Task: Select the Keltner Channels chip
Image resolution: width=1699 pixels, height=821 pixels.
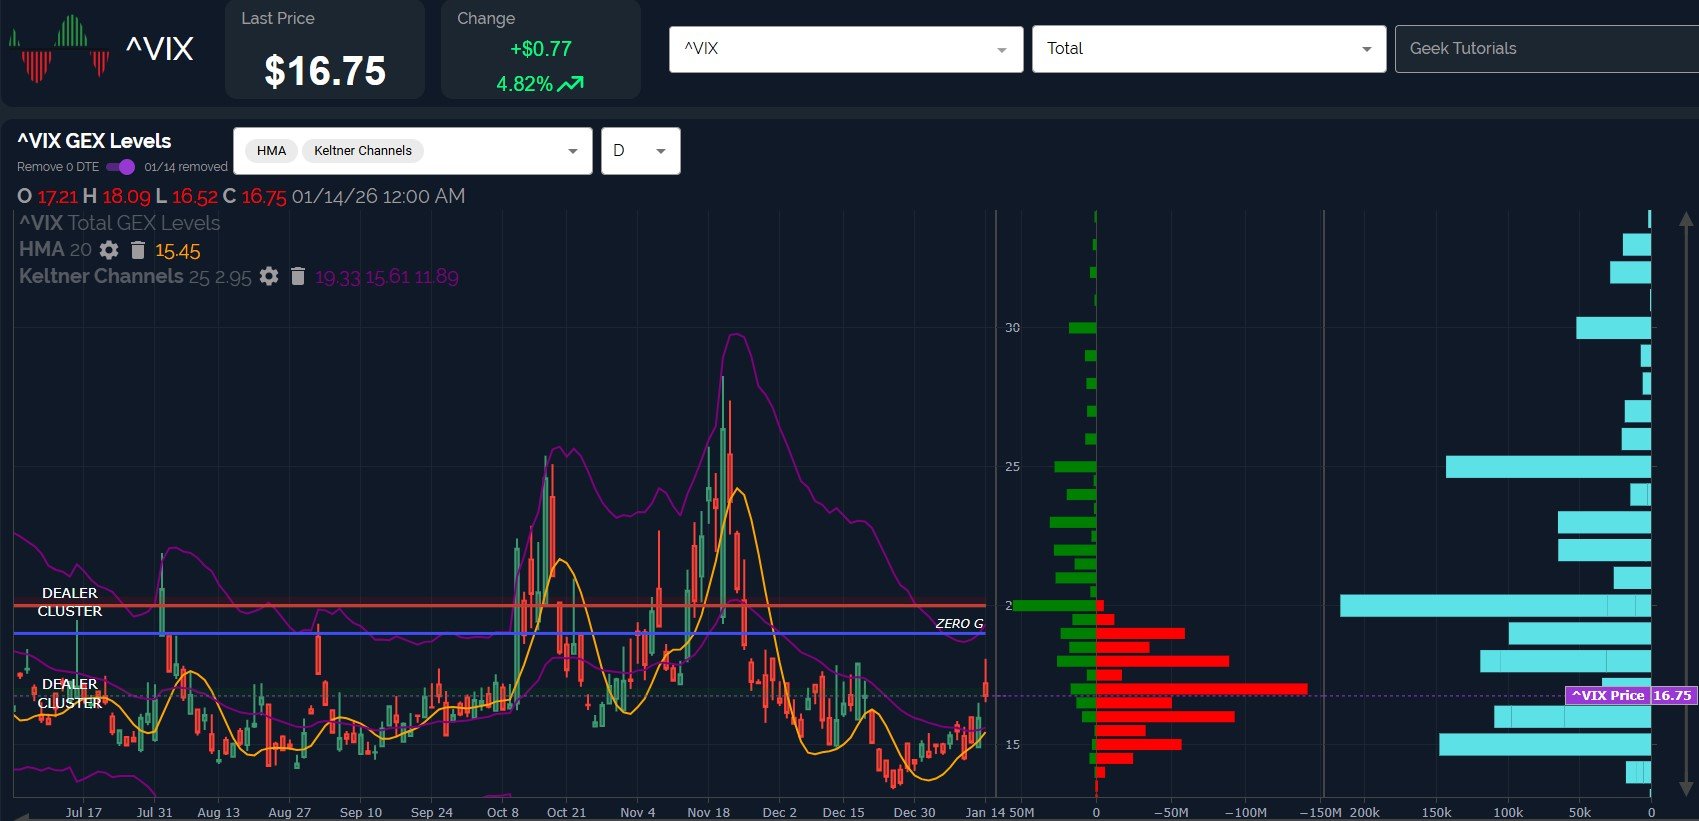Action: point(363,151)
